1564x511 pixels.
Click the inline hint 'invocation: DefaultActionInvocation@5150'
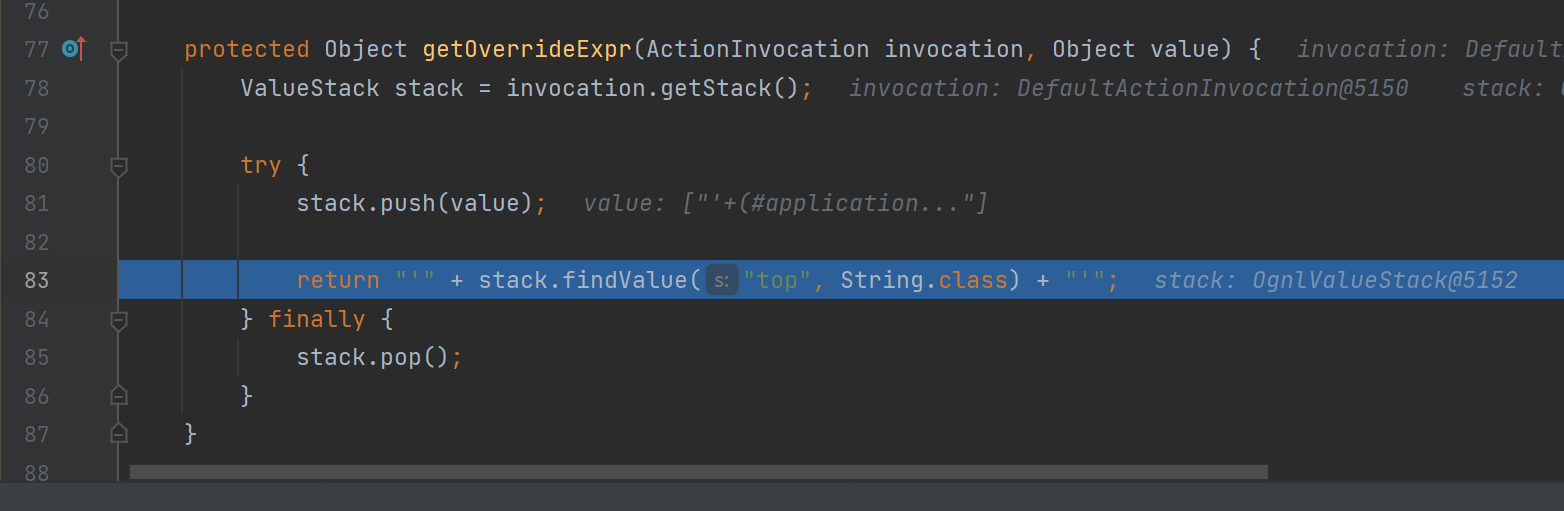click(1128, 88)
